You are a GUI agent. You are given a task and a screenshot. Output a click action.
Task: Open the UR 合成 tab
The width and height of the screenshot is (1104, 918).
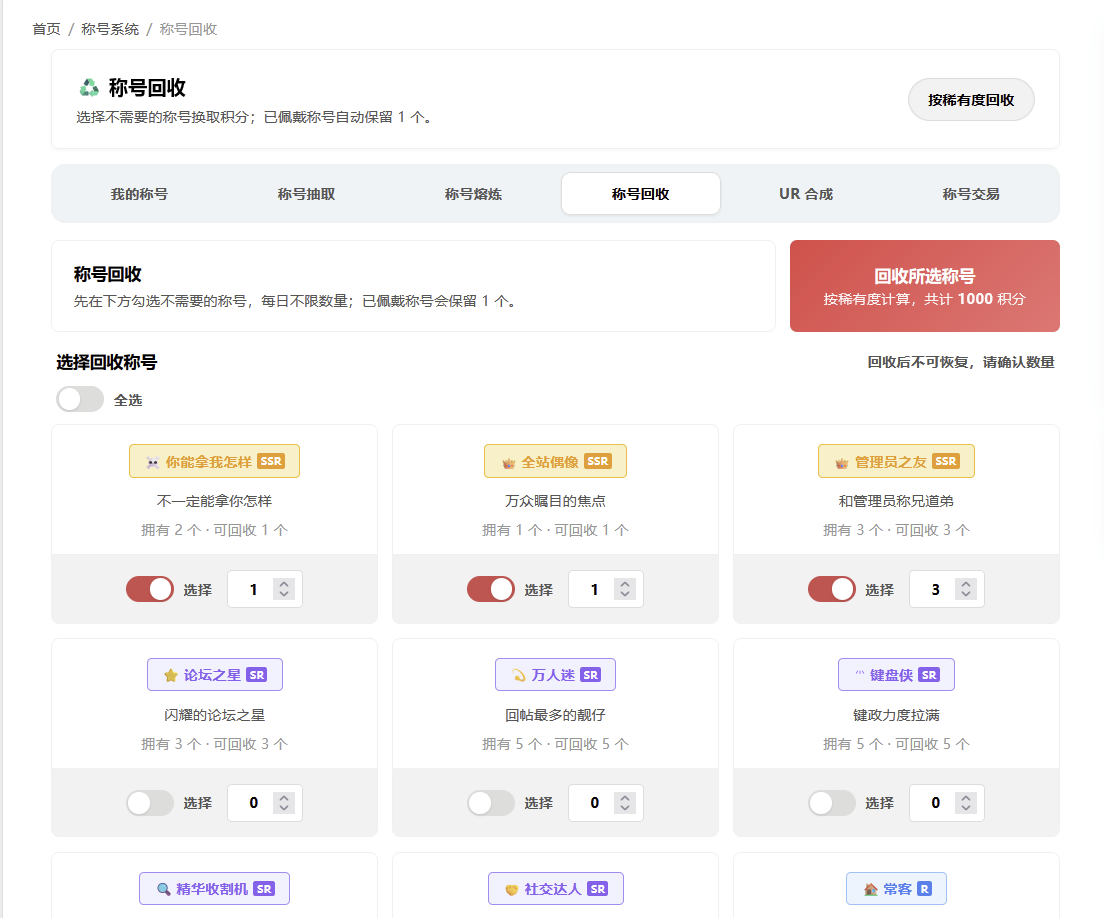pos(806,194)
